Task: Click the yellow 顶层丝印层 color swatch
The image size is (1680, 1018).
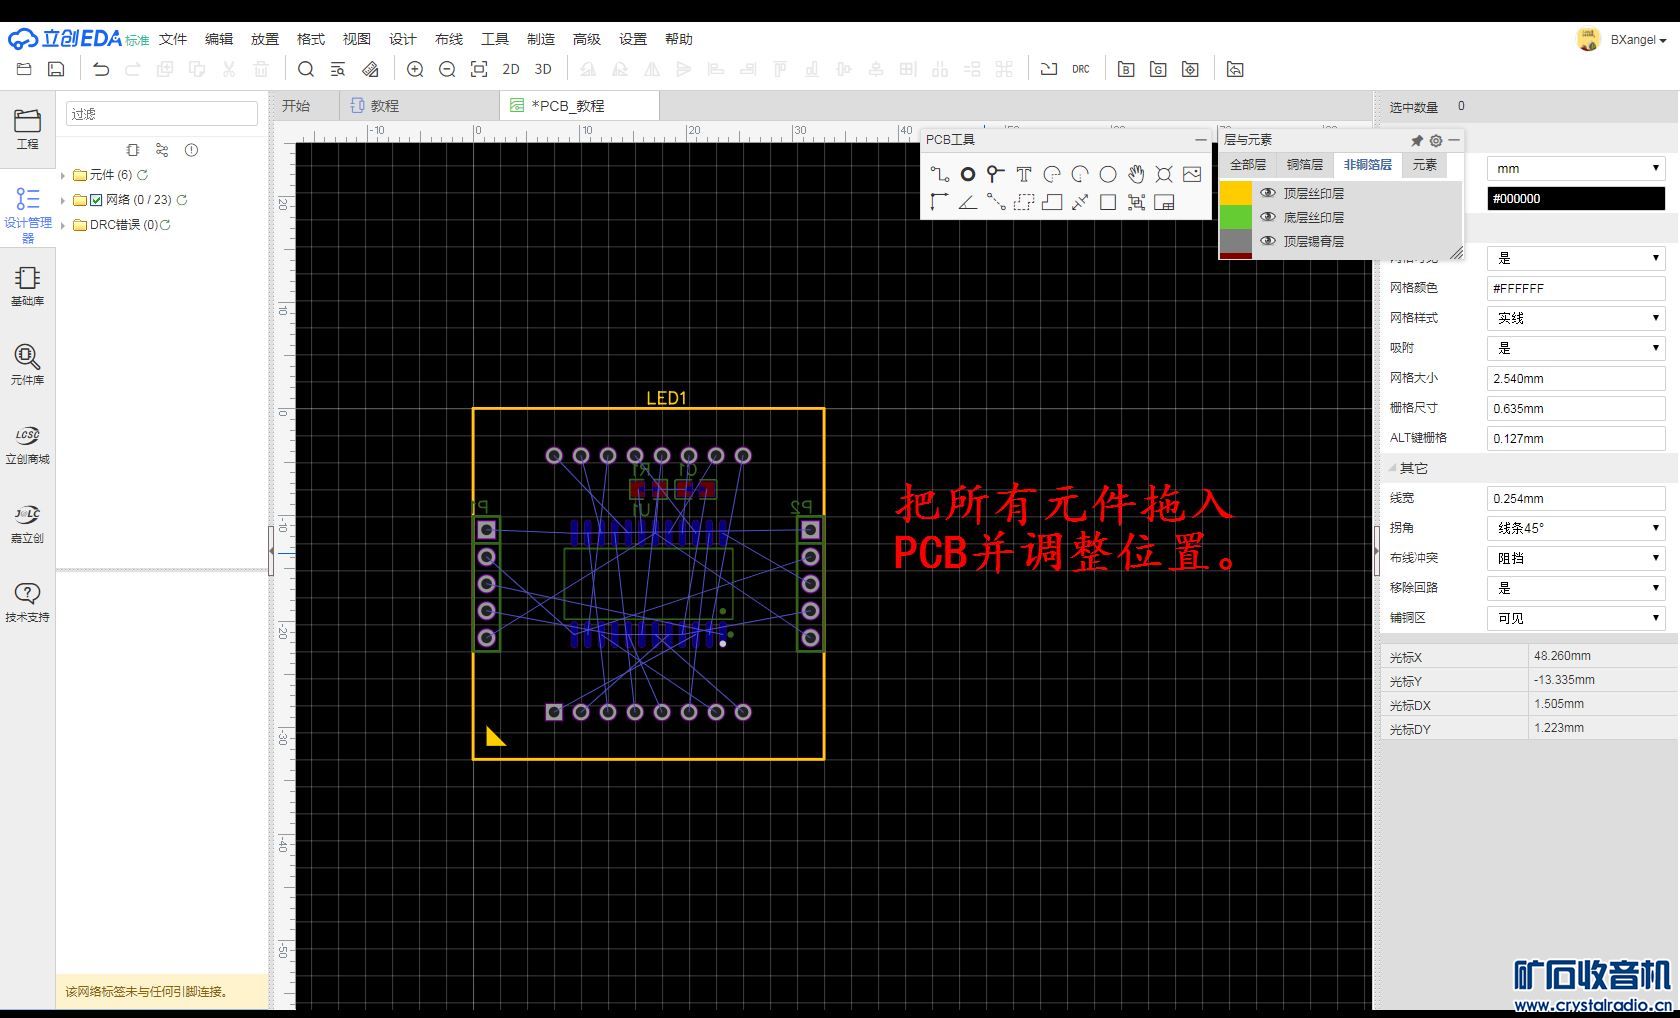Action: (1236, 193)
